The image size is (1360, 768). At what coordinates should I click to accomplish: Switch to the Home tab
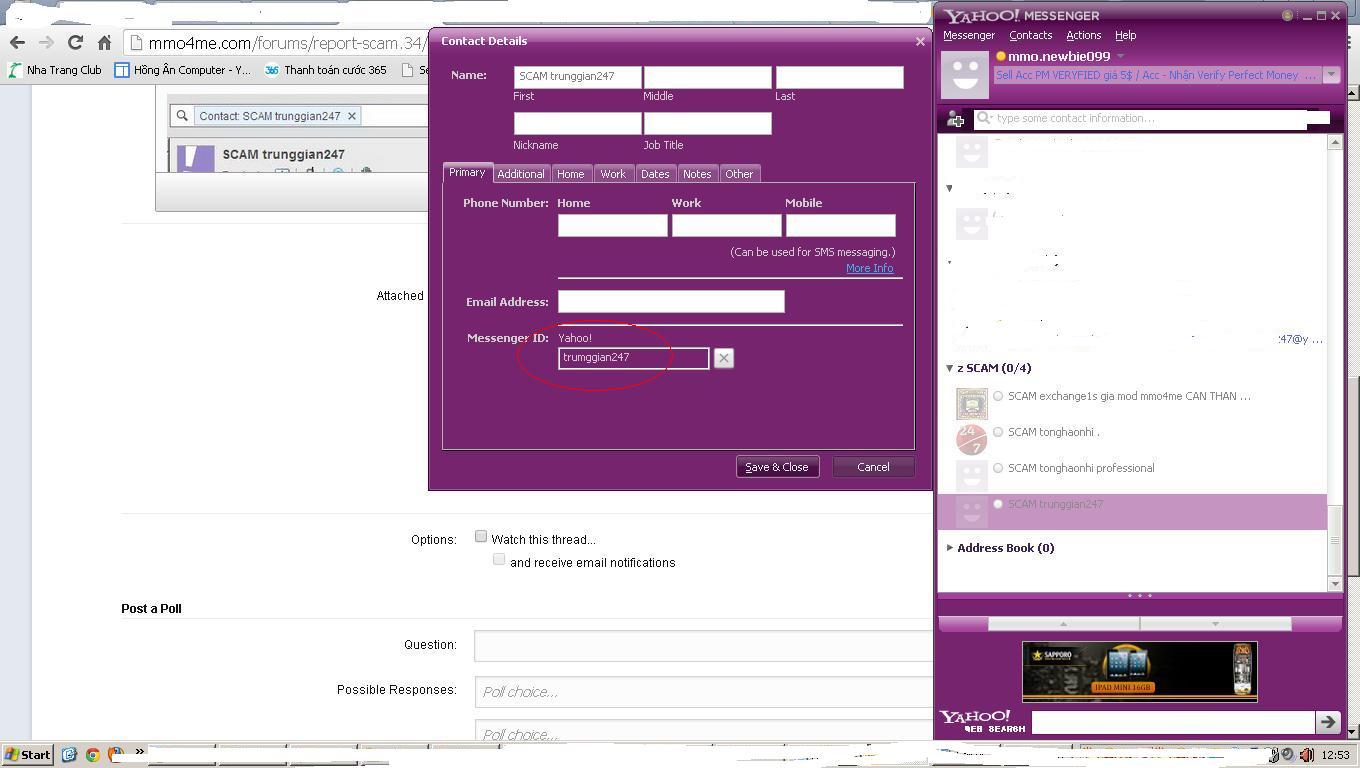pos(570,174)
